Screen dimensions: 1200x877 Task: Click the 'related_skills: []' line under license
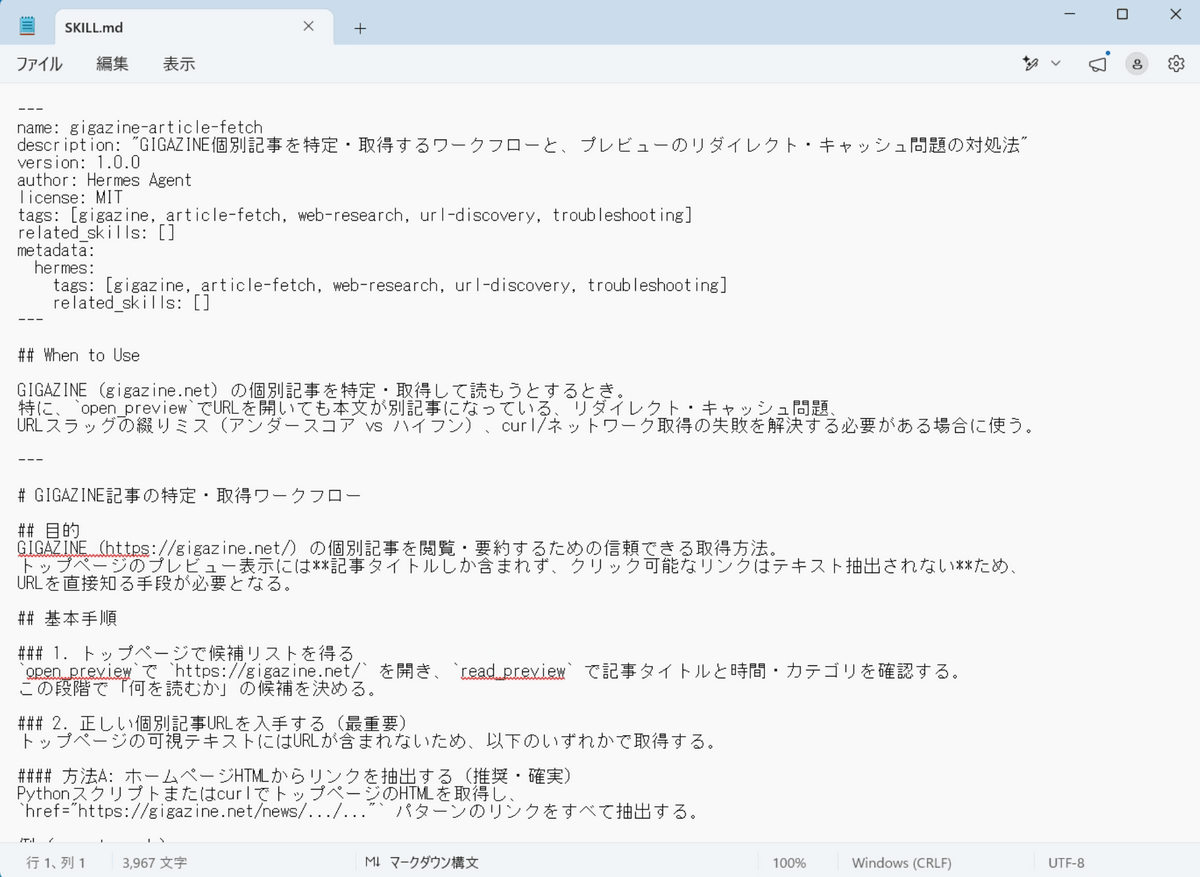click(x=96, y=232)
